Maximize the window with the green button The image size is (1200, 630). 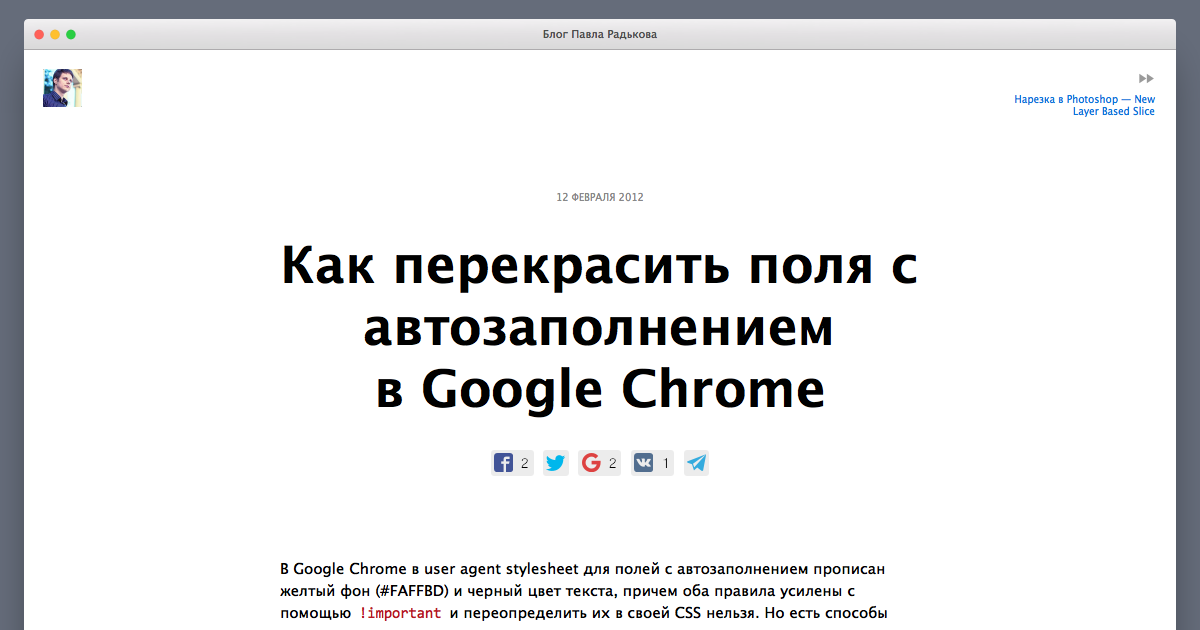[71, 34]
